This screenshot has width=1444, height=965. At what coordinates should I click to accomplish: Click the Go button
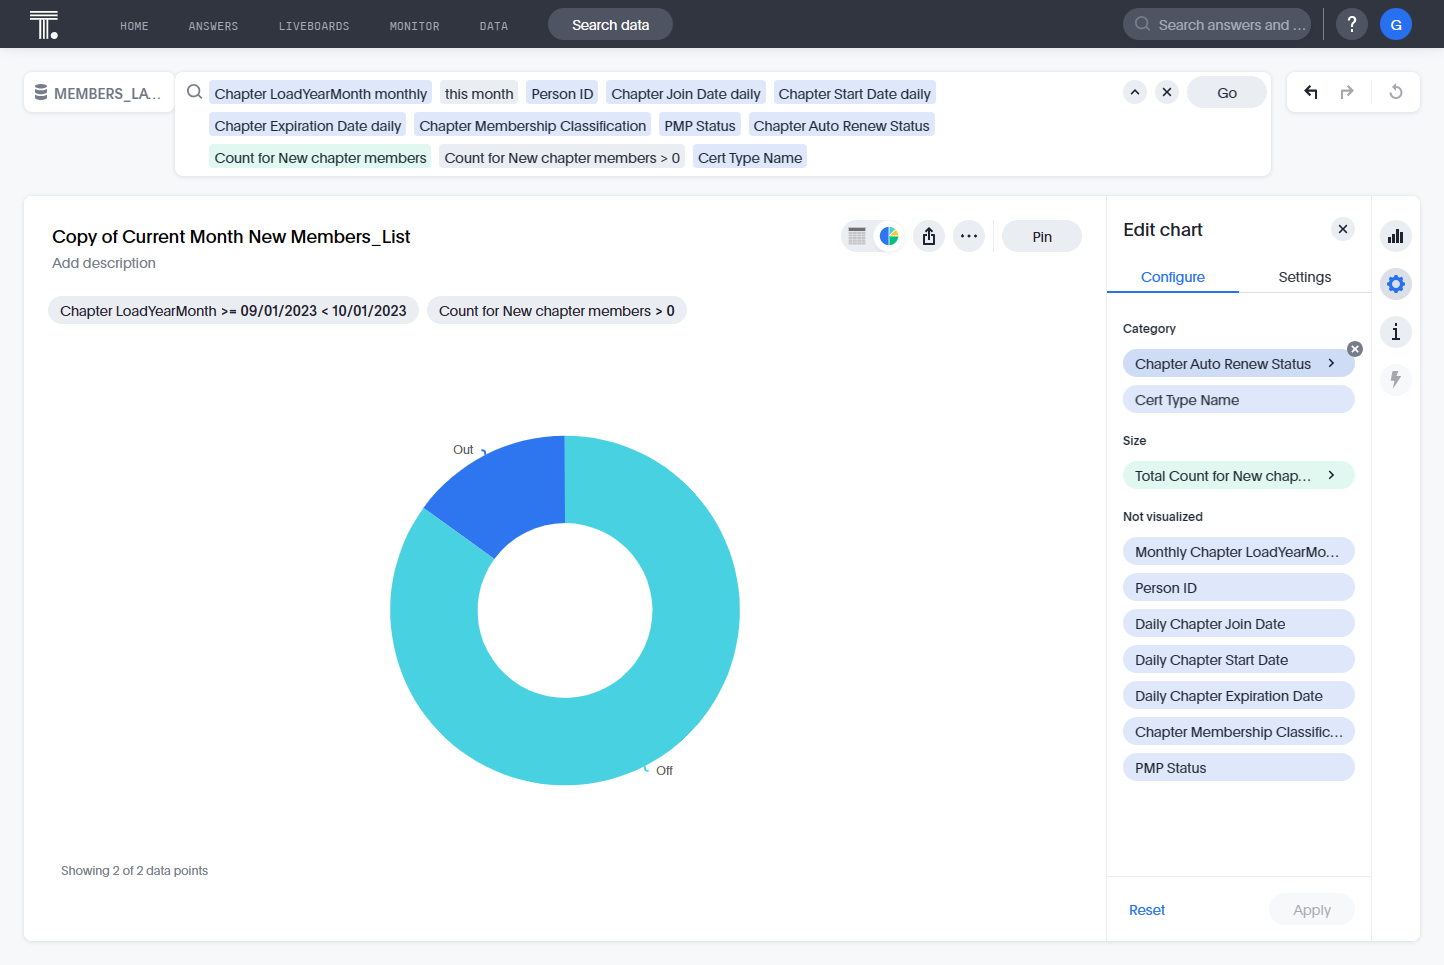coord(1227,92)
